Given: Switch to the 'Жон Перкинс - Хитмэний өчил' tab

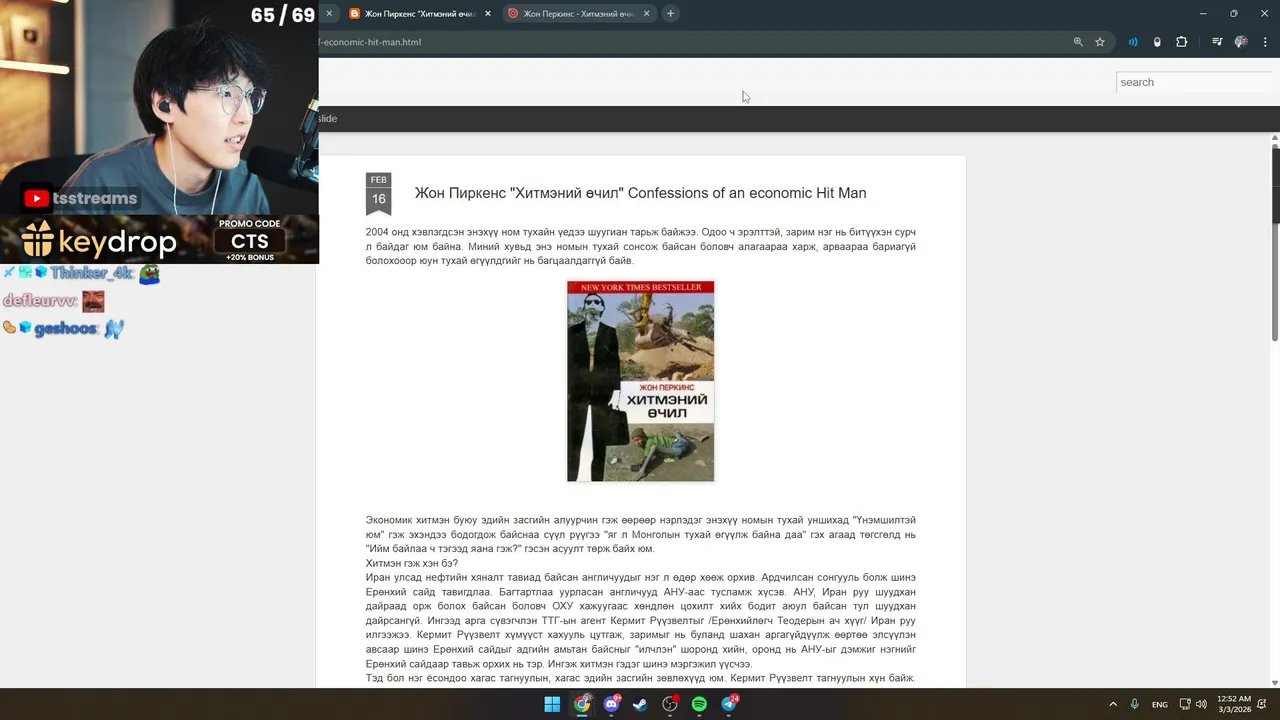Looking at the screenshot, I should coord(577,14).
